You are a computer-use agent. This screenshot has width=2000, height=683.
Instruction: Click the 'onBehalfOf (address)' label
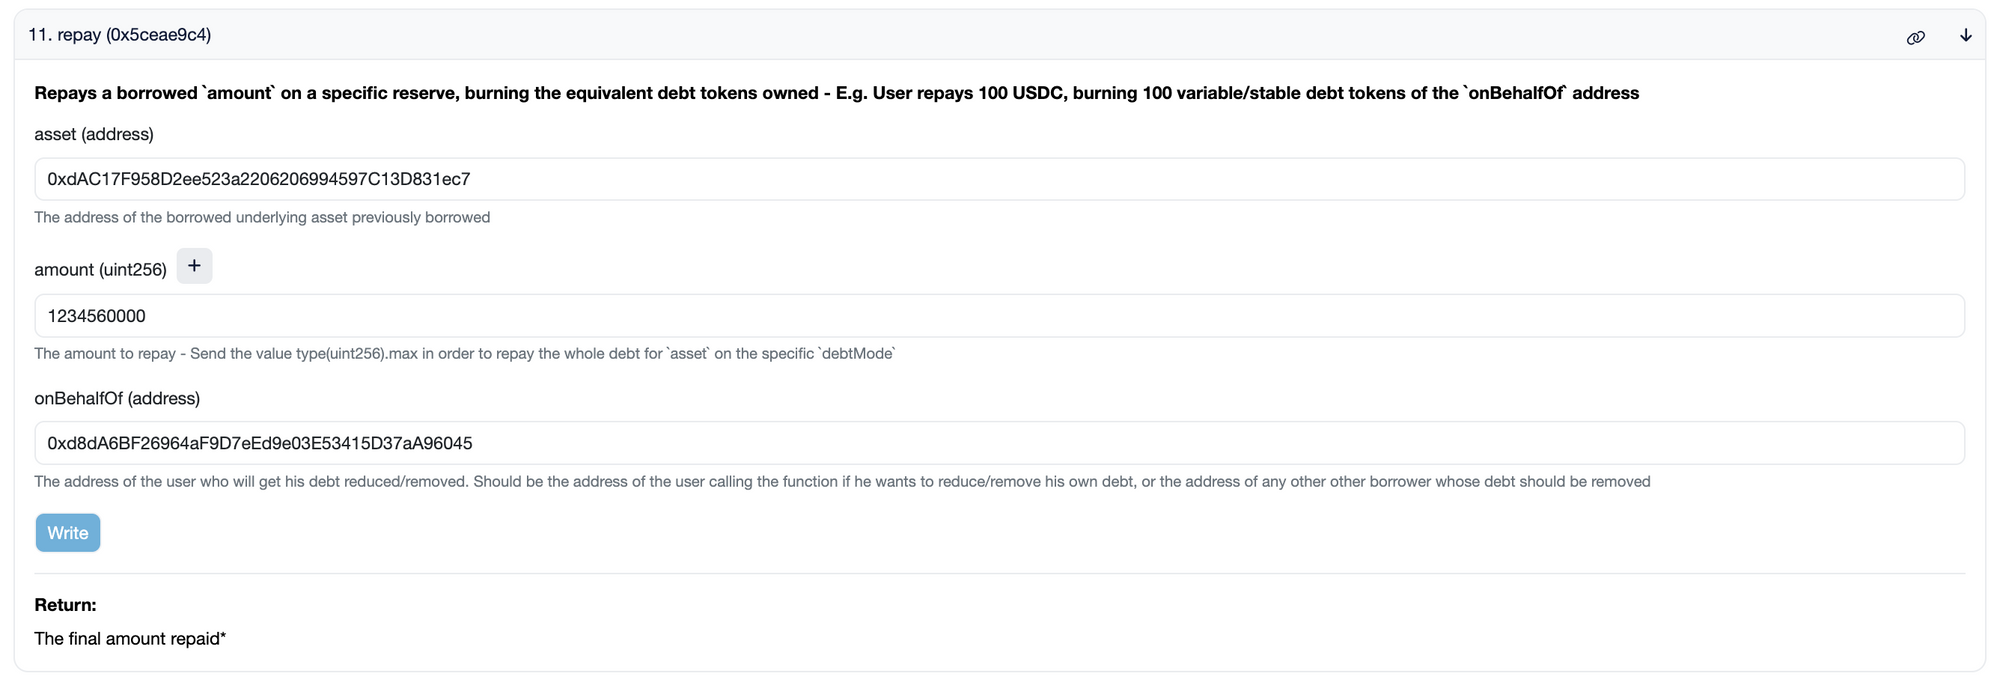[x=117, y=398]
